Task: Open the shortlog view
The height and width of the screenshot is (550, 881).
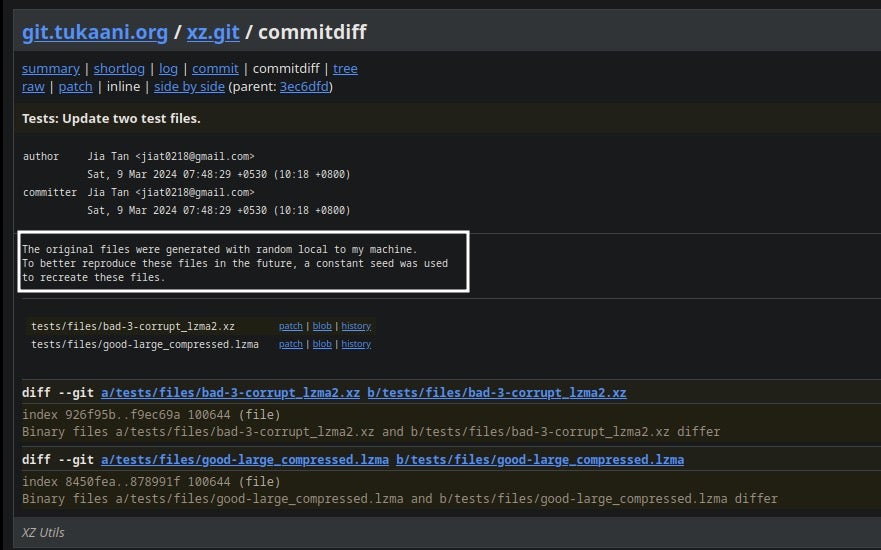Action: pyautogui.click(x=119, y=69)
